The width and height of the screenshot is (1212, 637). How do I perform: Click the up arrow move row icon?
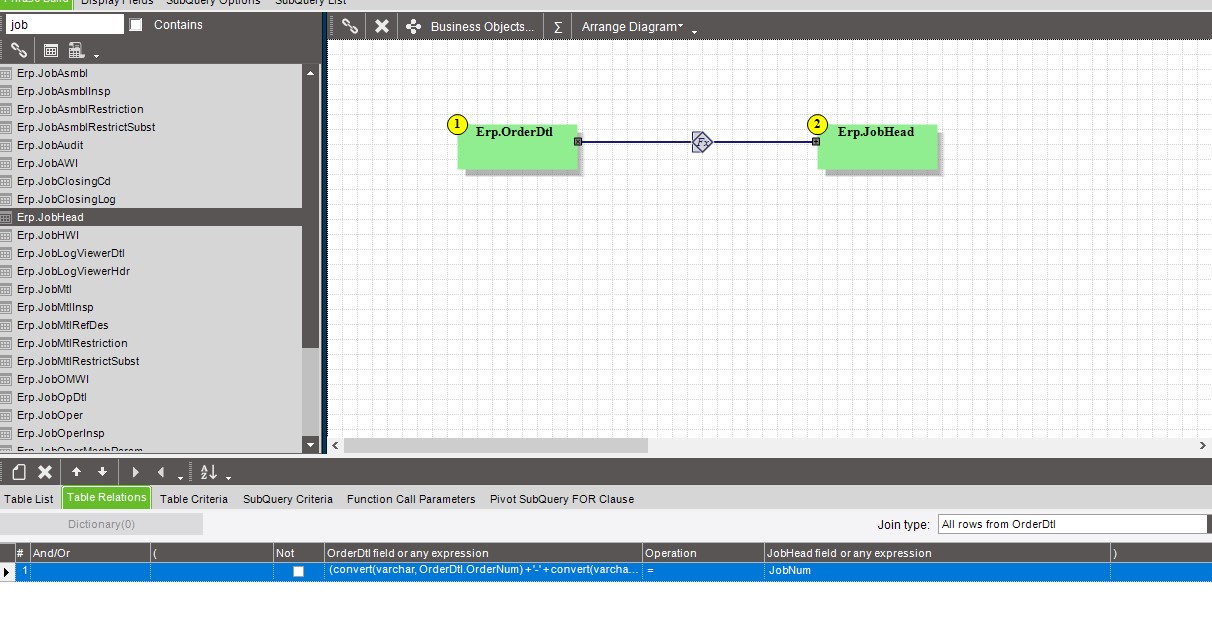(76, 472)
